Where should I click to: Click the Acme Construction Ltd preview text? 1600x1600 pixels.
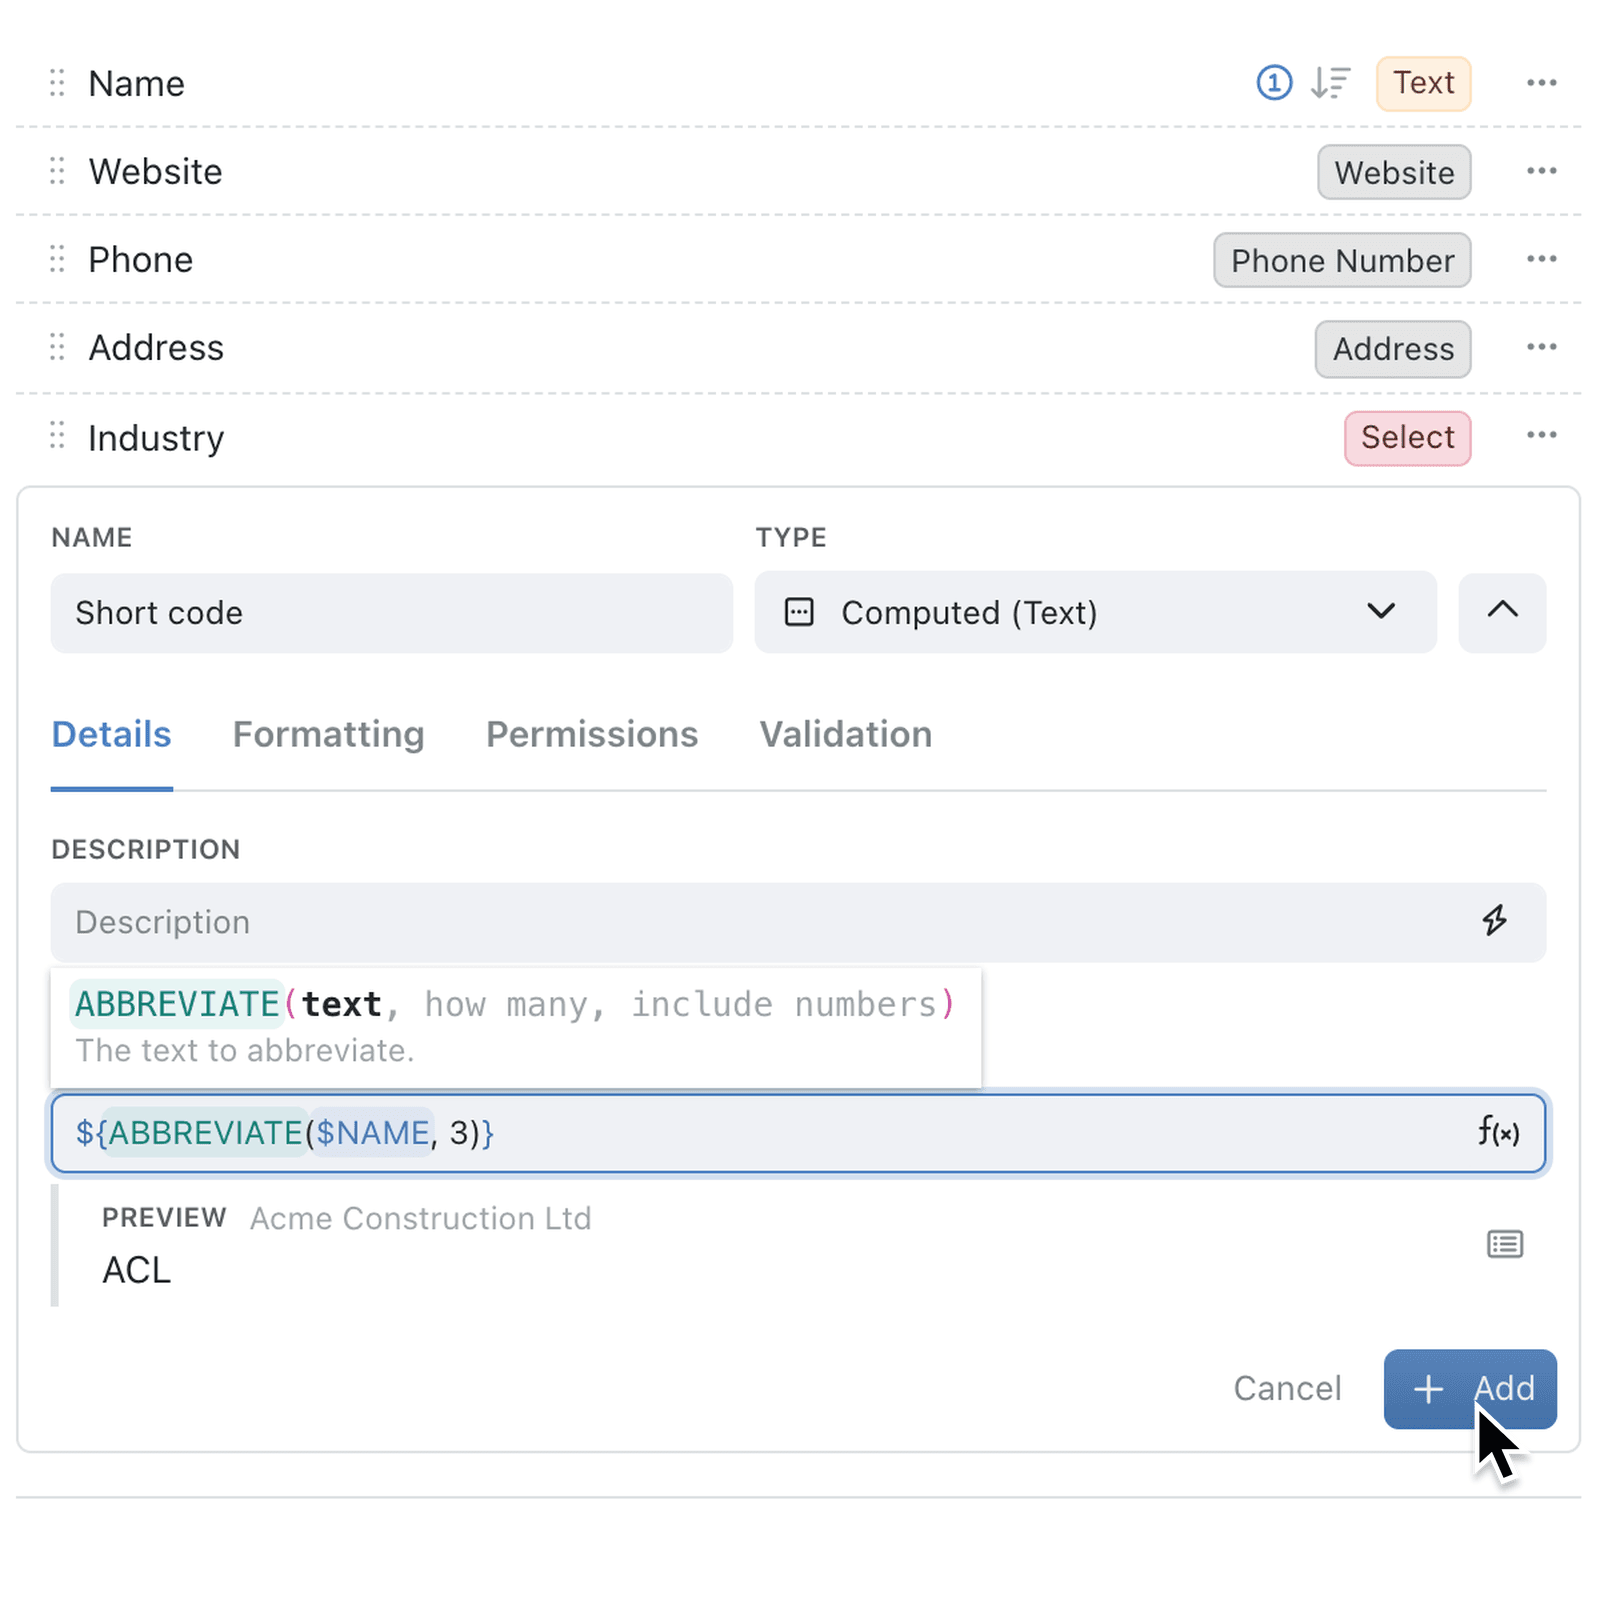[x=420, y=1218]
